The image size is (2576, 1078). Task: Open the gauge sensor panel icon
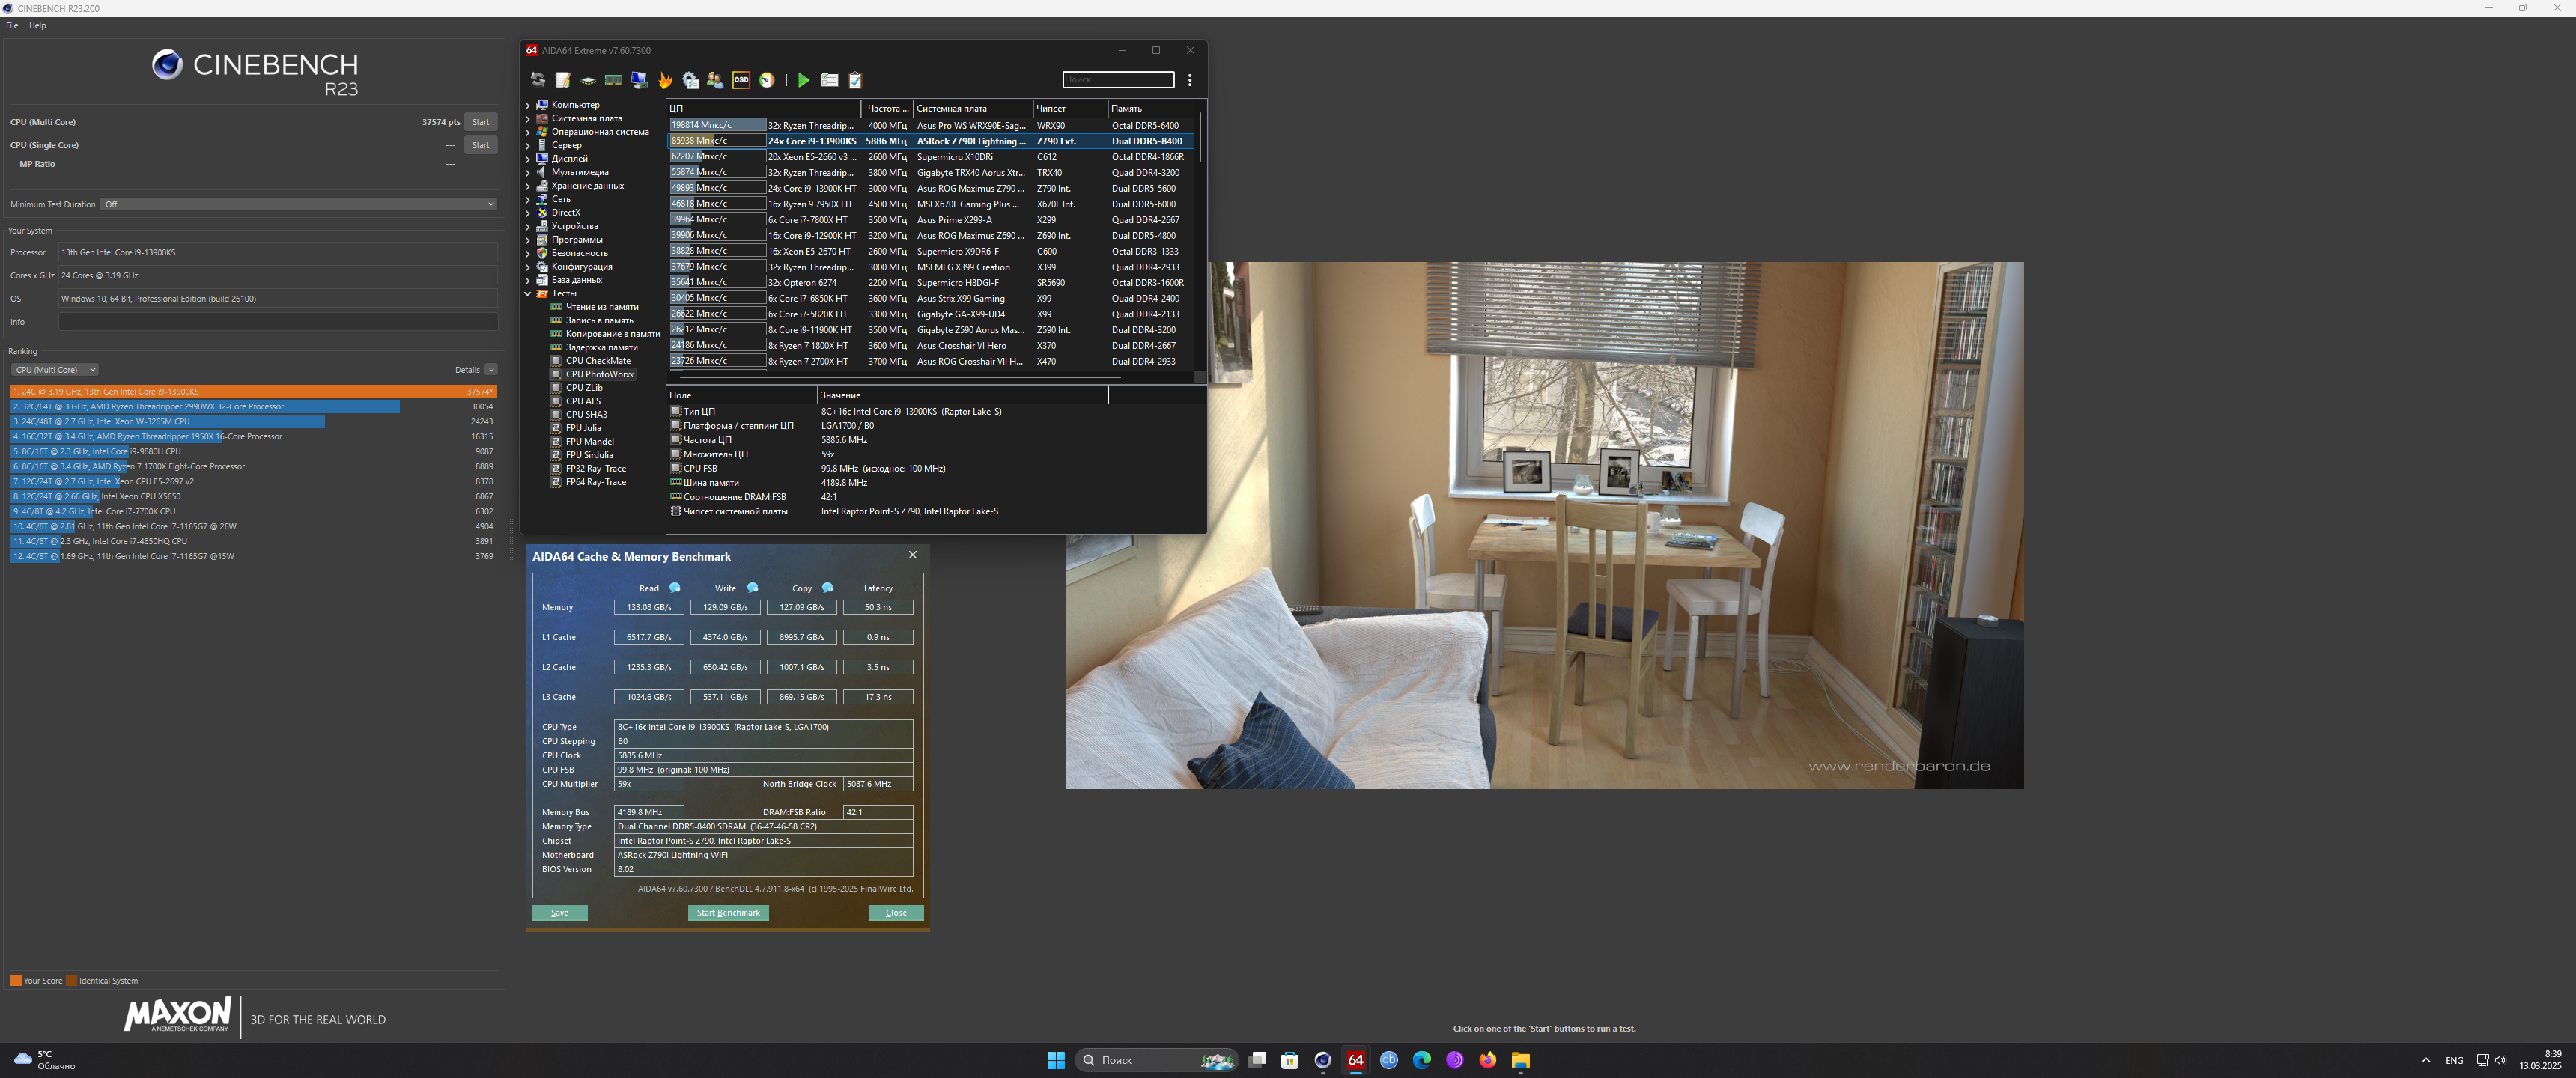tap(767, 80)
